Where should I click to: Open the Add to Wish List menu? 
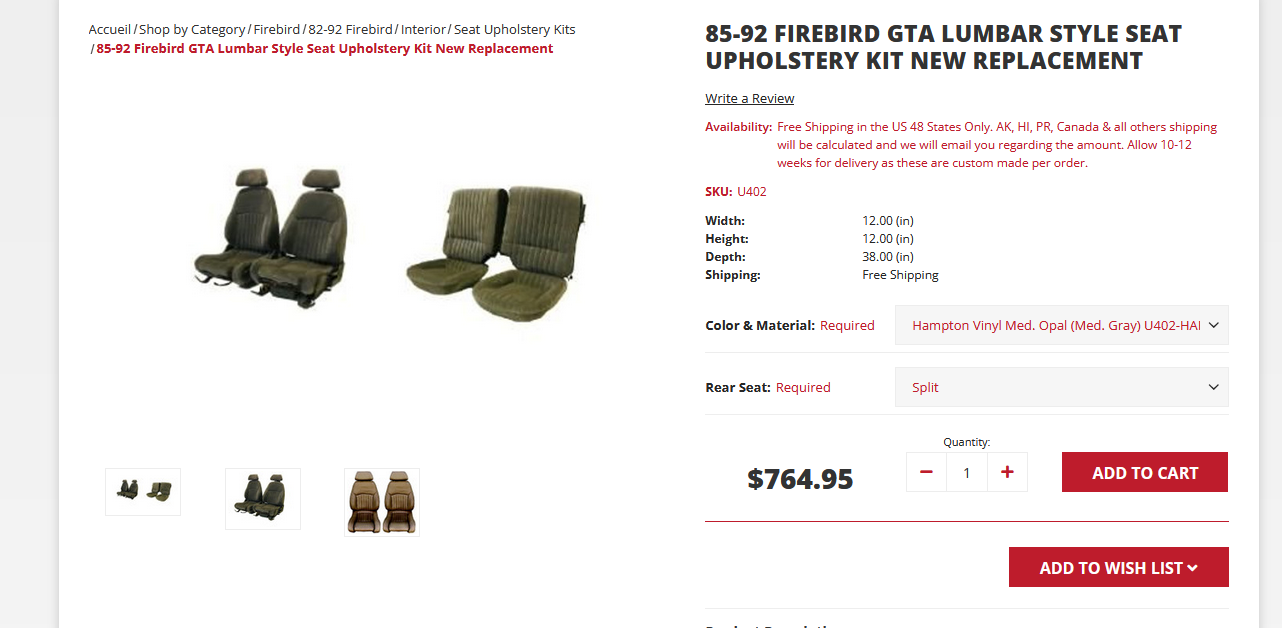pyautogui.click(x=1118, y=567)
